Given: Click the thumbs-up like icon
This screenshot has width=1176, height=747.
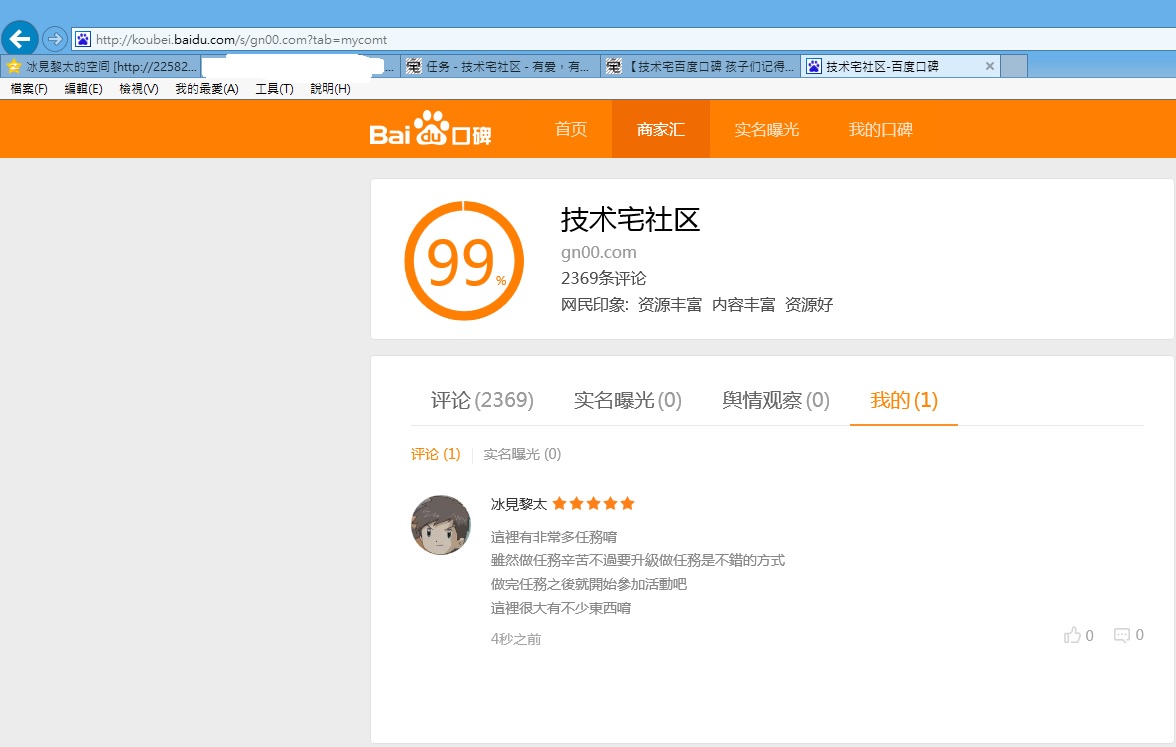Looking at the screenshot, I should [x=1073, y=635].
